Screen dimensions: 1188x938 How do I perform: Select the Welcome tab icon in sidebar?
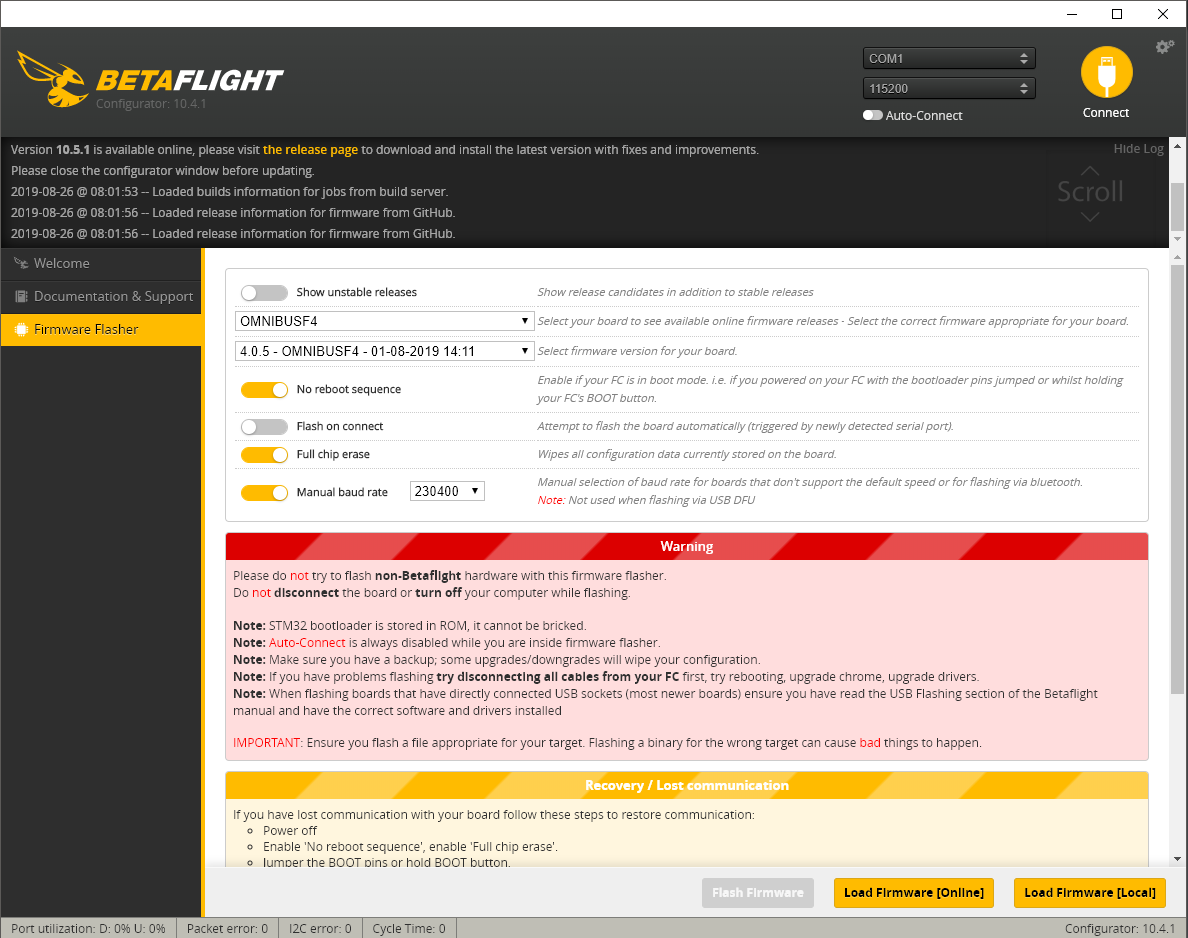(21, 263)
